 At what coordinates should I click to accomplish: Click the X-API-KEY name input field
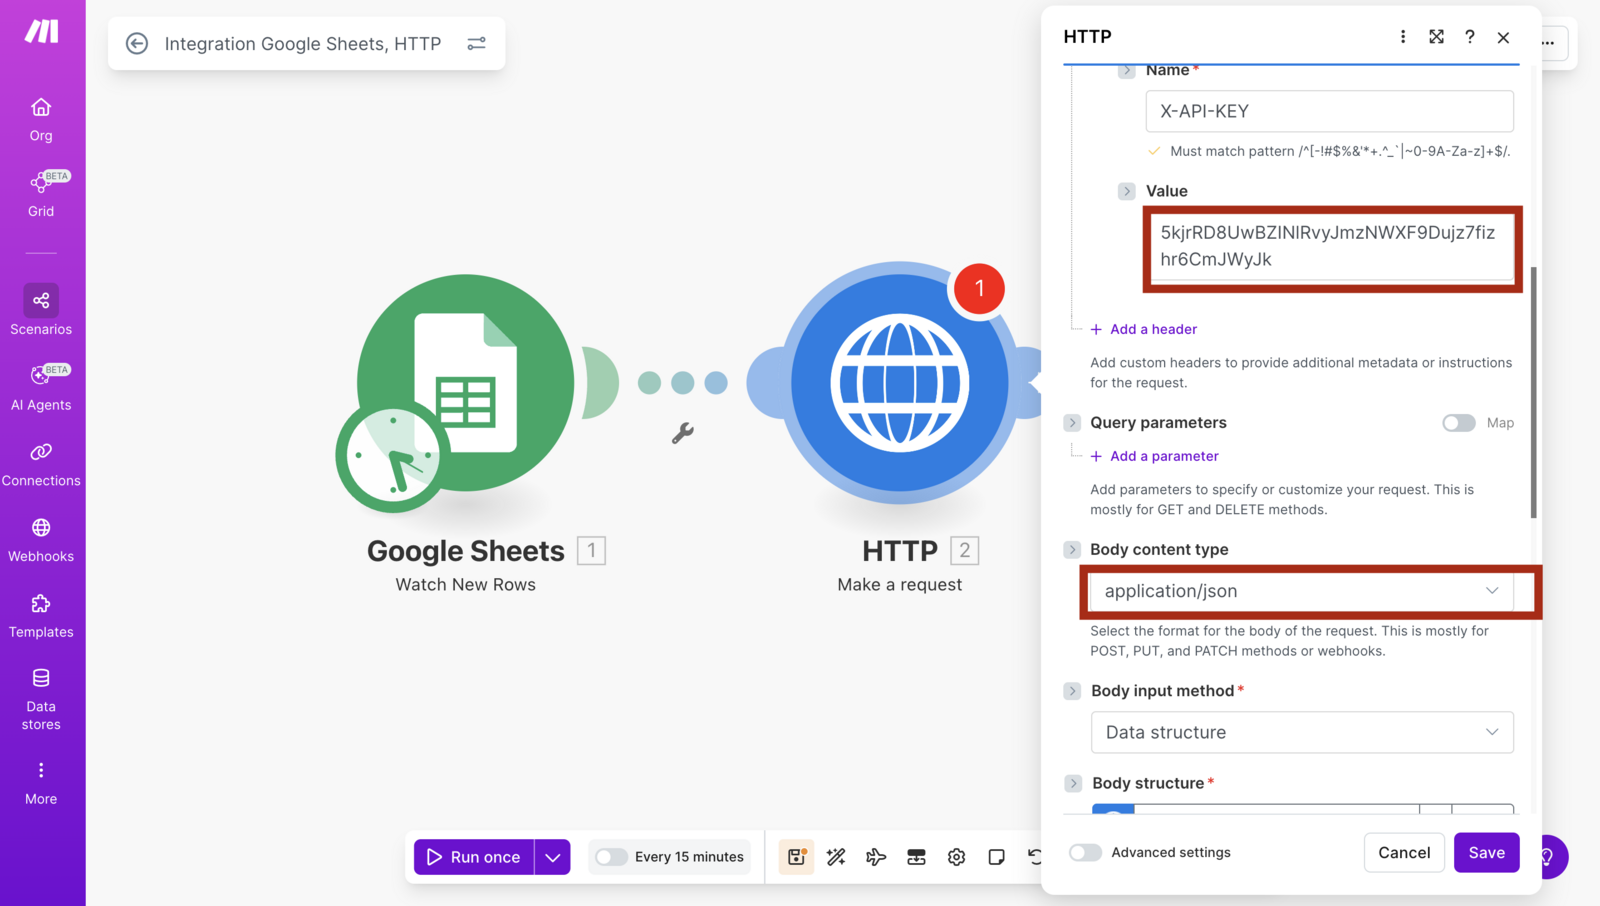point(1329,111)
